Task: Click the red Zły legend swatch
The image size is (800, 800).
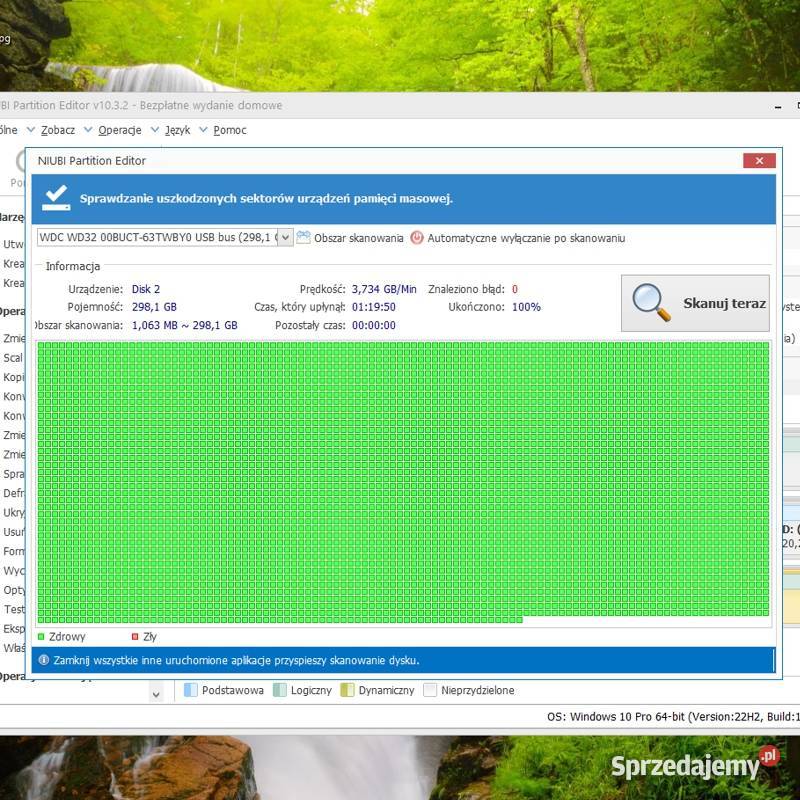Action: click(135, 636)
